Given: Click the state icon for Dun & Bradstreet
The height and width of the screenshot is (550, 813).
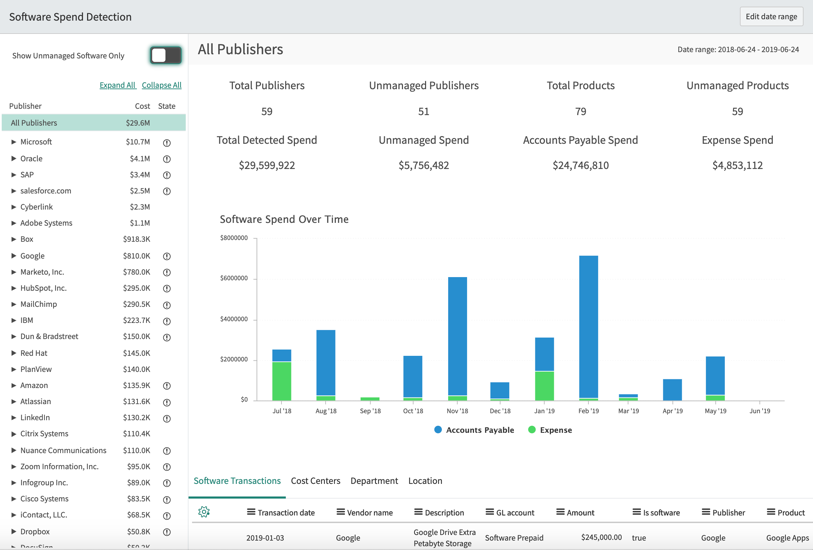Looking at the screenshot, I should pyautogui.click(x=167, y=337).
